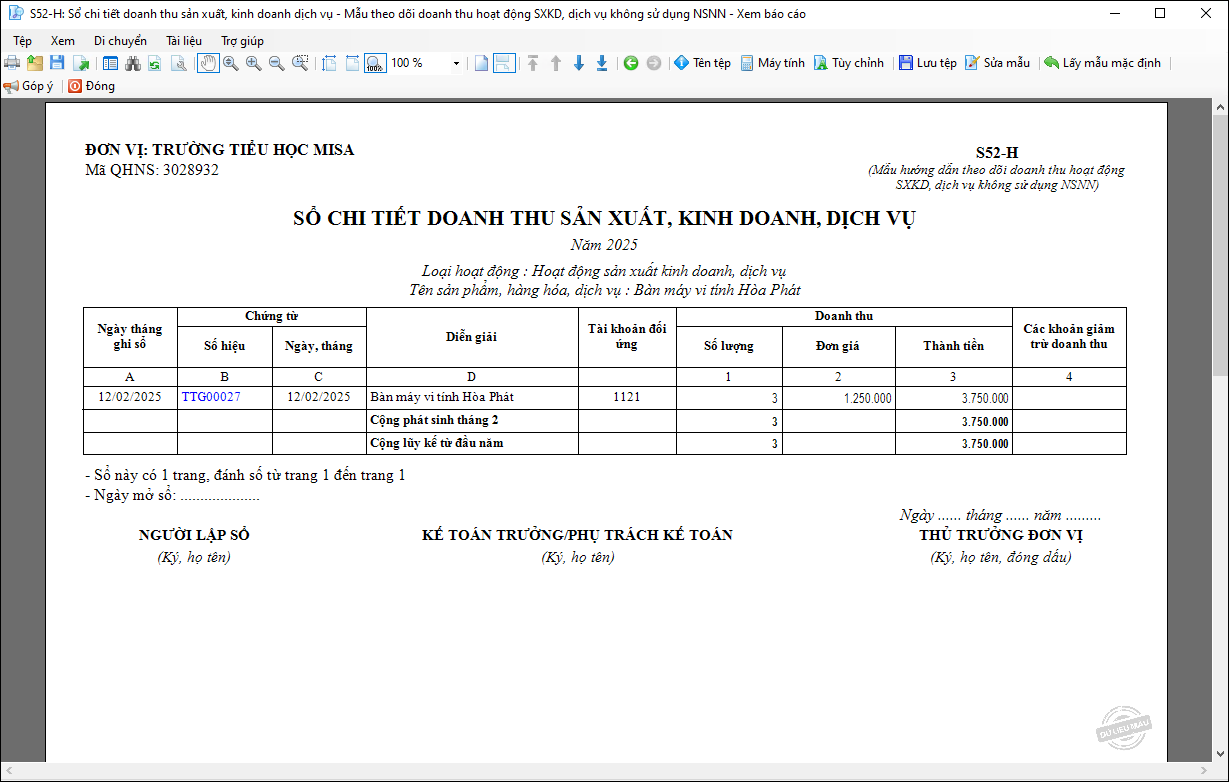Viewport: 1229px width, 782px height.
Task: Click the Open file folder icon
Action: 35,63
